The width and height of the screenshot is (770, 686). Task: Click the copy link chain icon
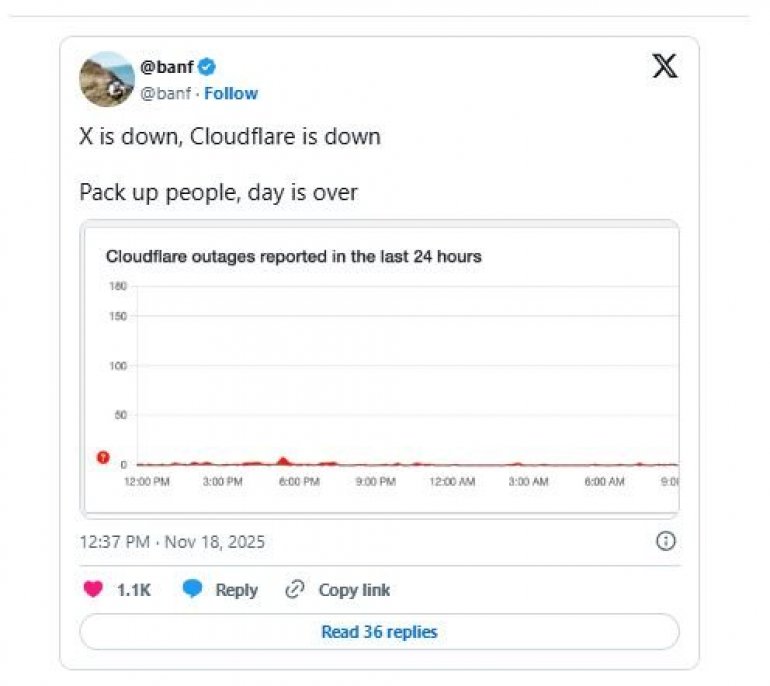295,589
